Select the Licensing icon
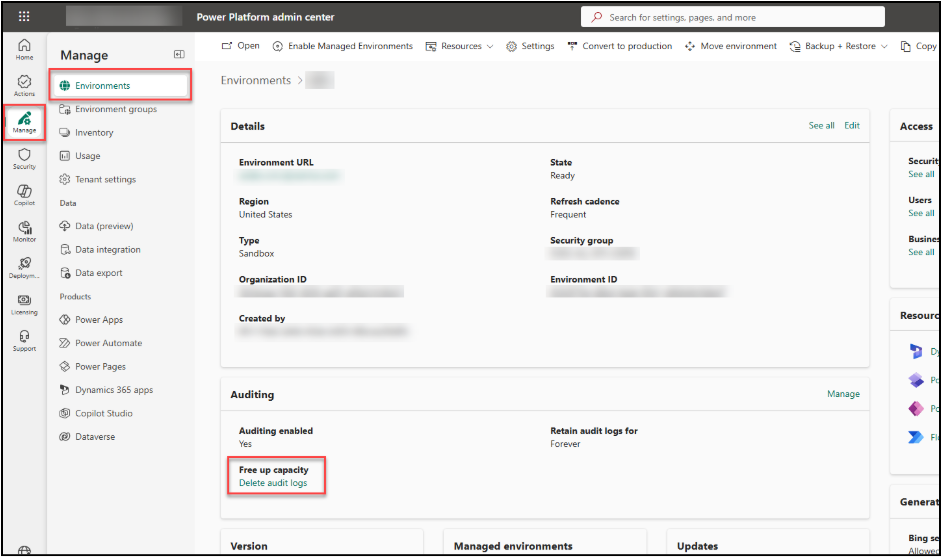 [x=24, y=304]
